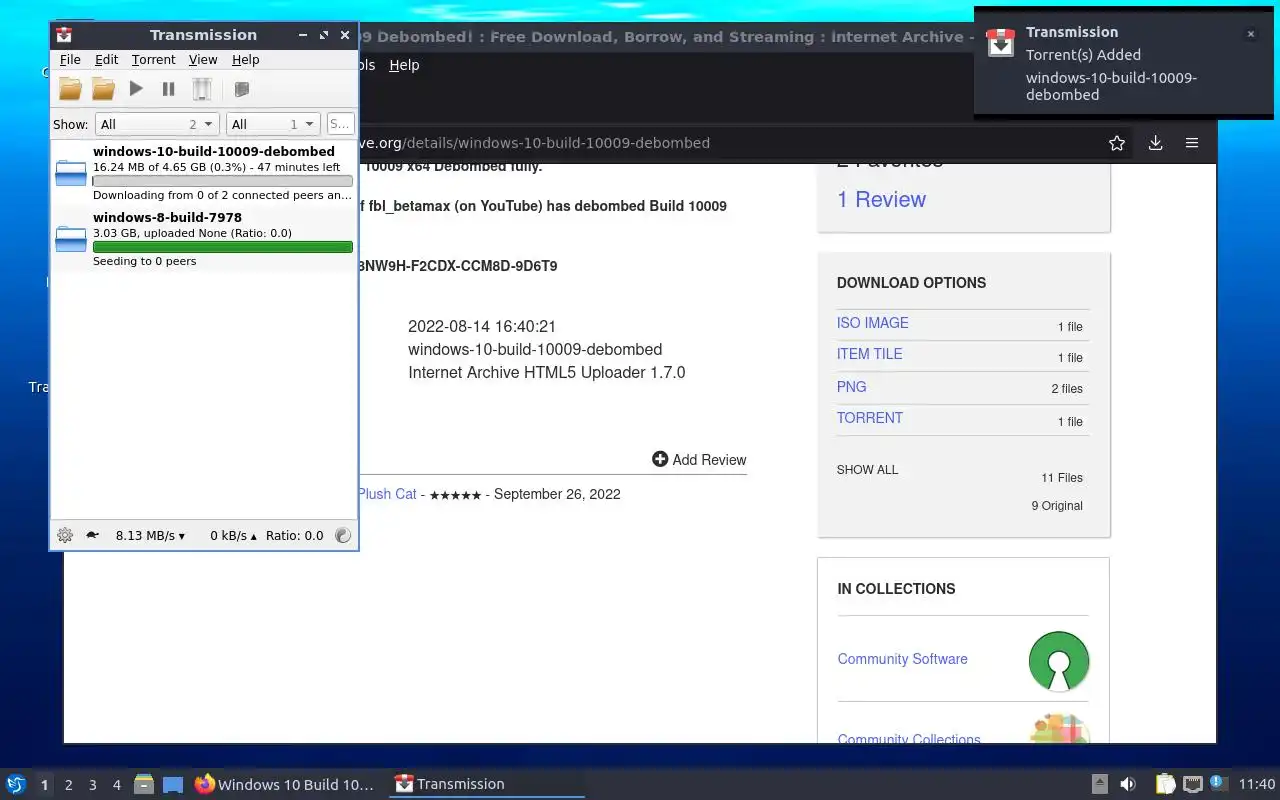This screenshot has height=800, width=1280.
Task: Open file manager icon in taskbar
Action: pos(144,784)
